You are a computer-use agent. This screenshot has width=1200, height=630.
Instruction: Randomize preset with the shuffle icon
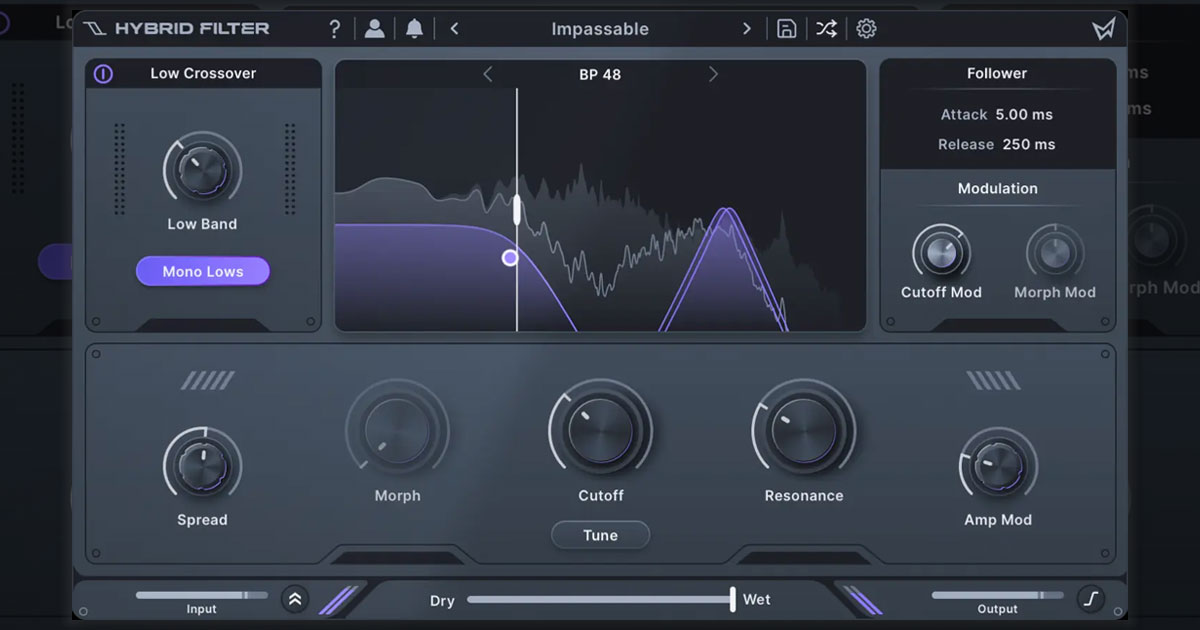tap(826, 29)
